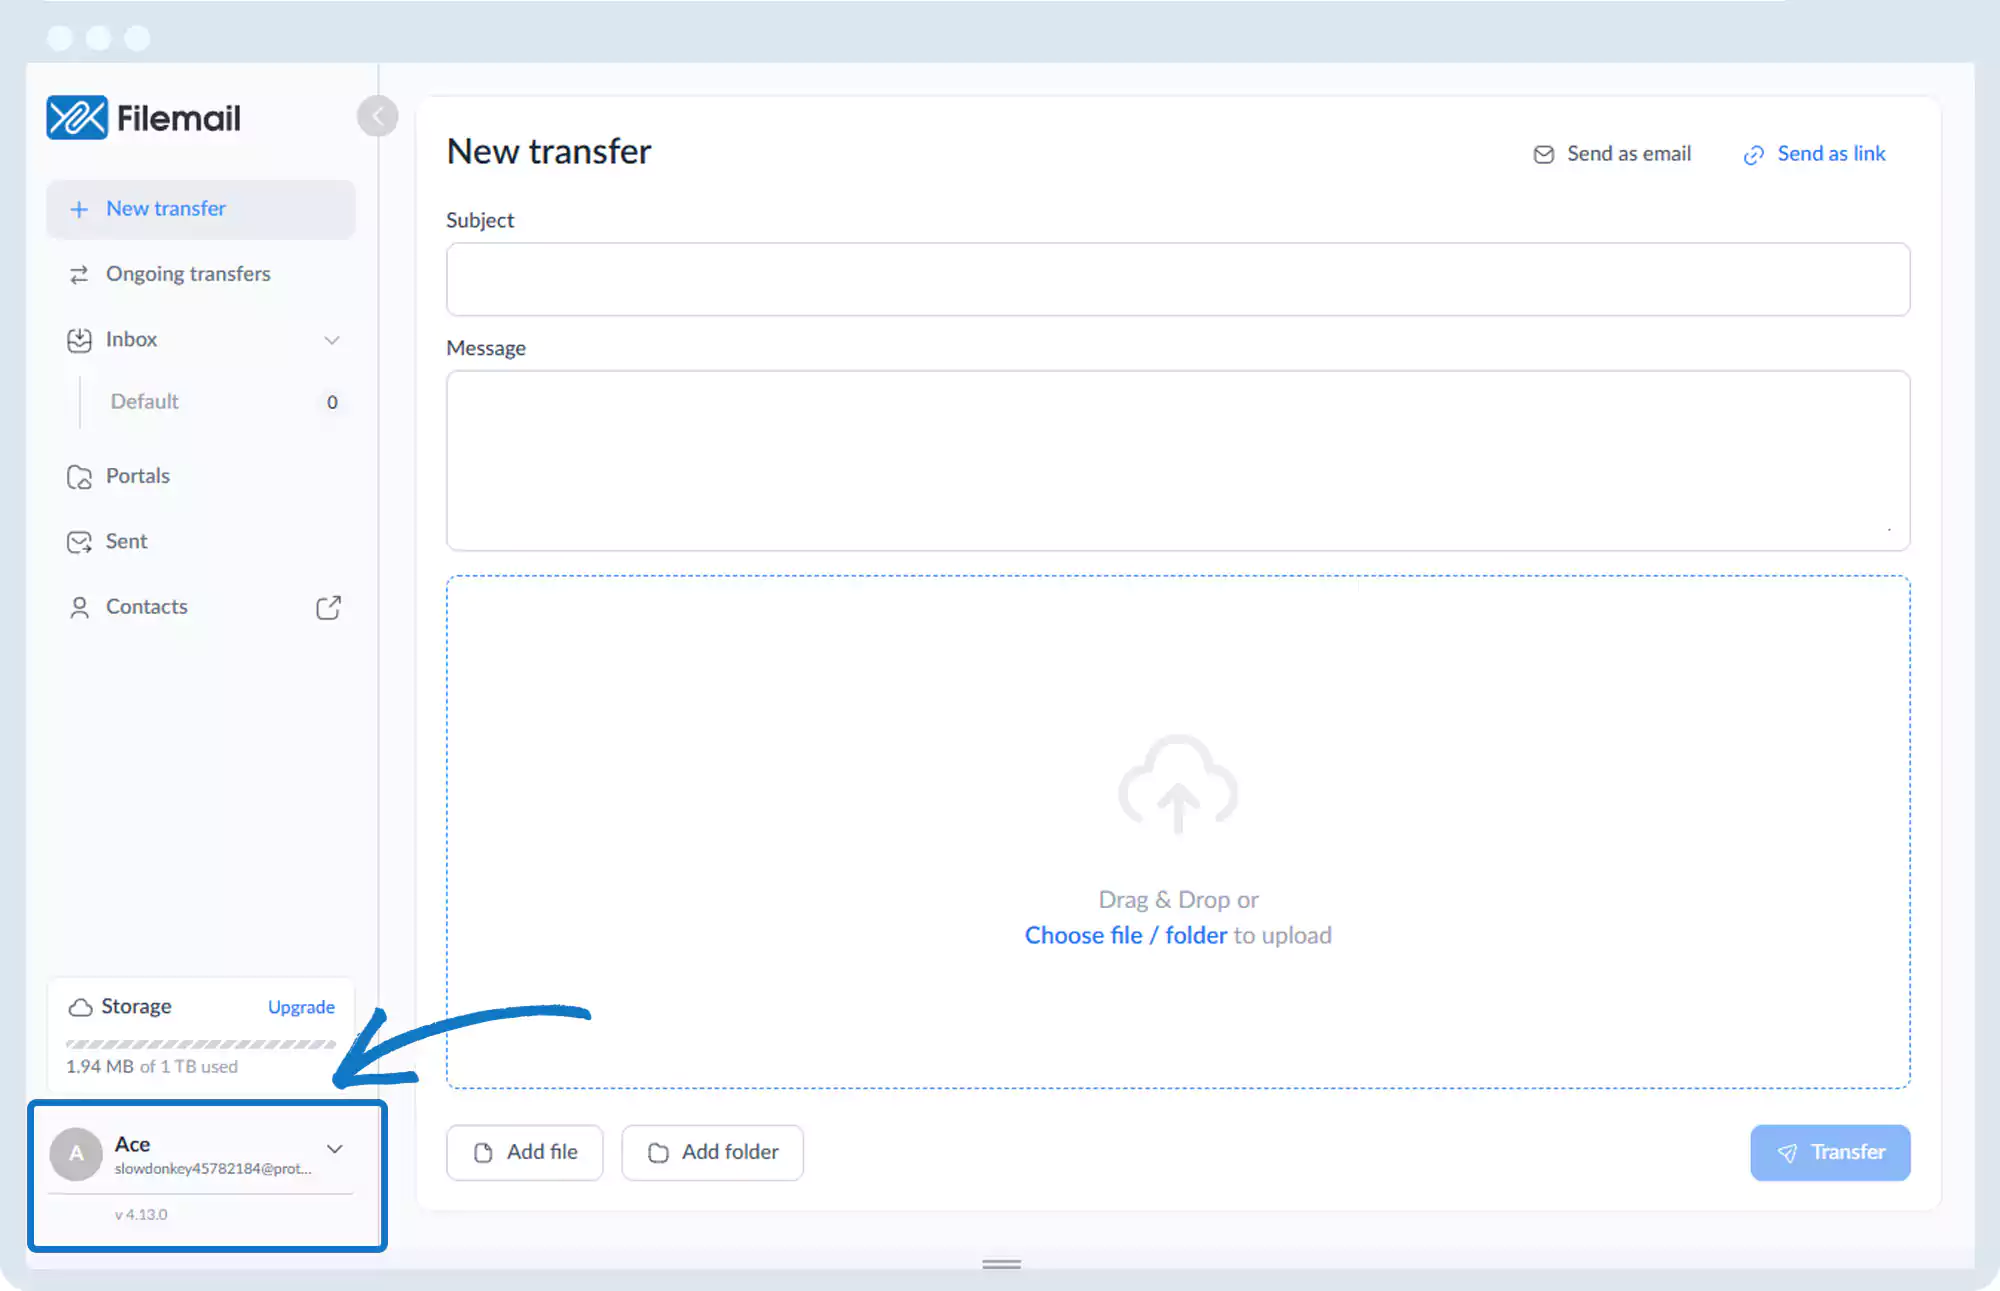Click the Upgrade storage link
This screenshot has width=2000, height=1291.
point(301,1007)
